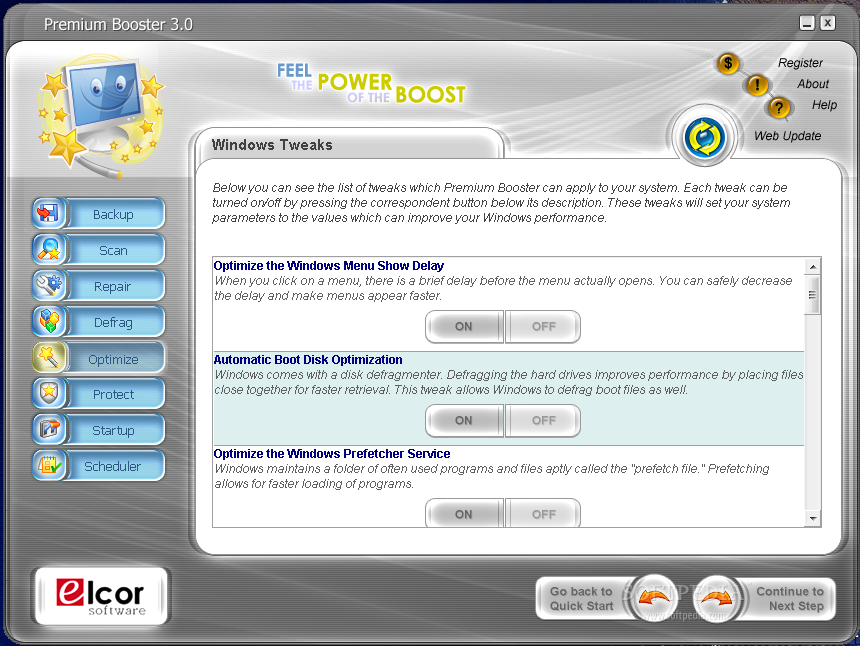Click the Elcor software logo
This screenshot has width=860, height=646.
tap(101, 596)
